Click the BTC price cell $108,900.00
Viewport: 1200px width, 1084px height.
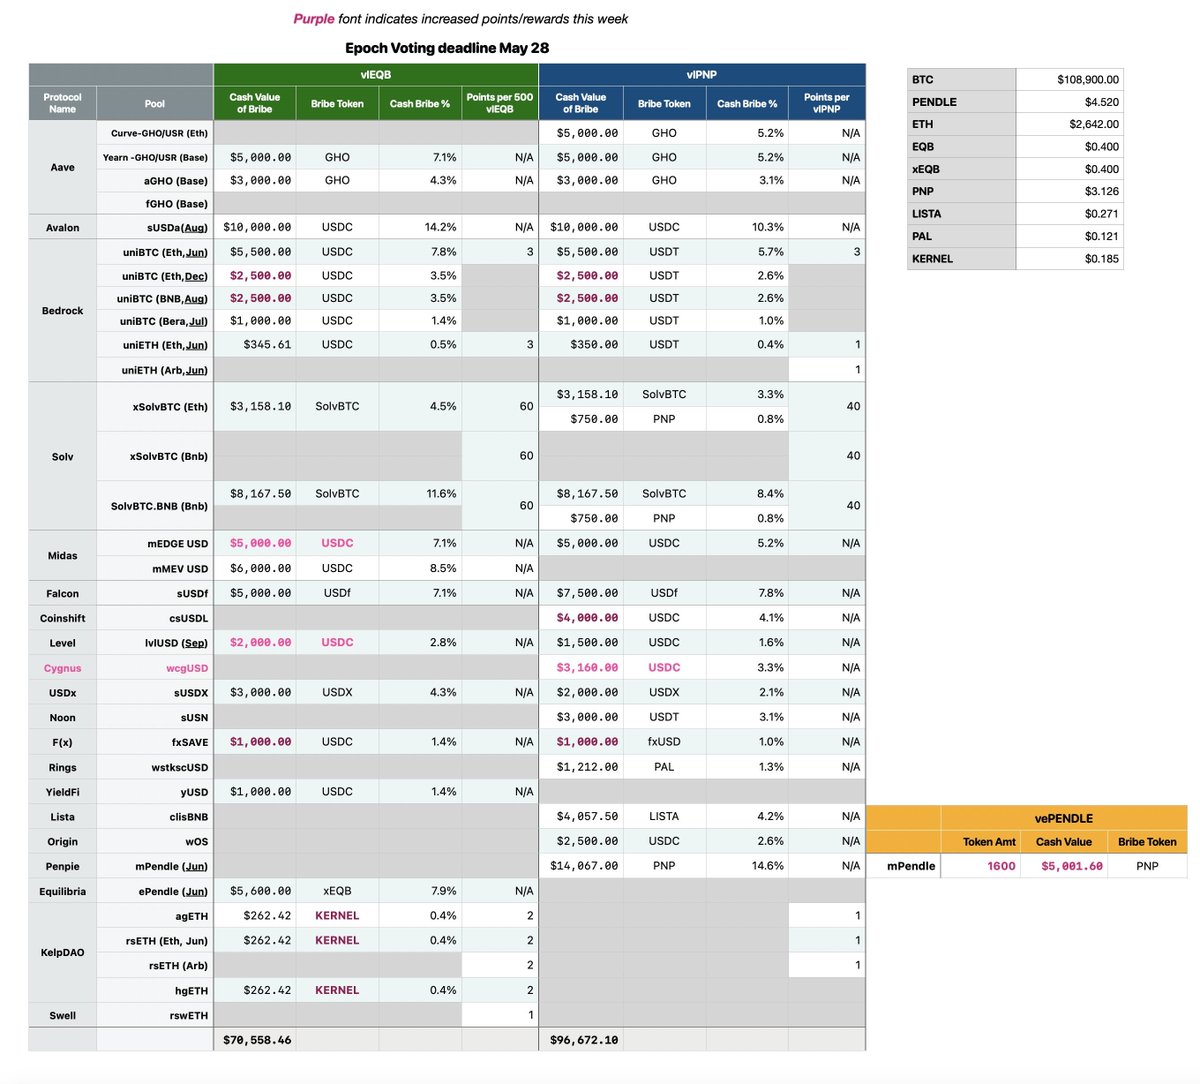(x=1068, y=79)
